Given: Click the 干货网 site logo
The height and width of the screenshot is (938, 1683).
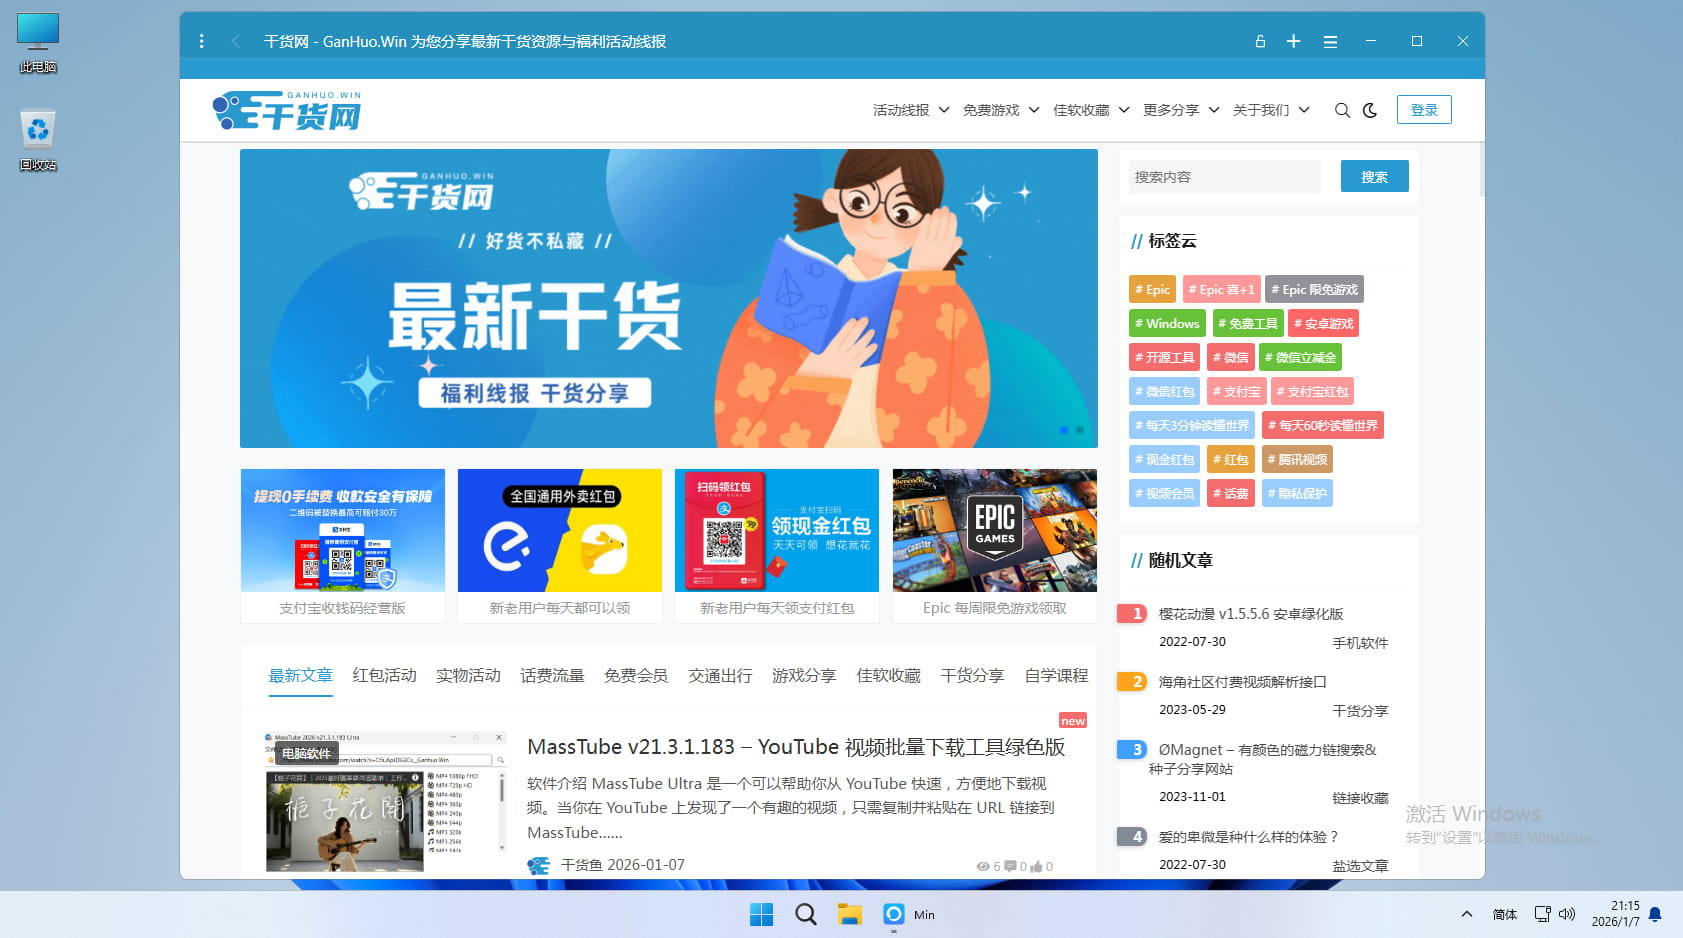Looking at the screenshot, I should [x=288, y=110].
